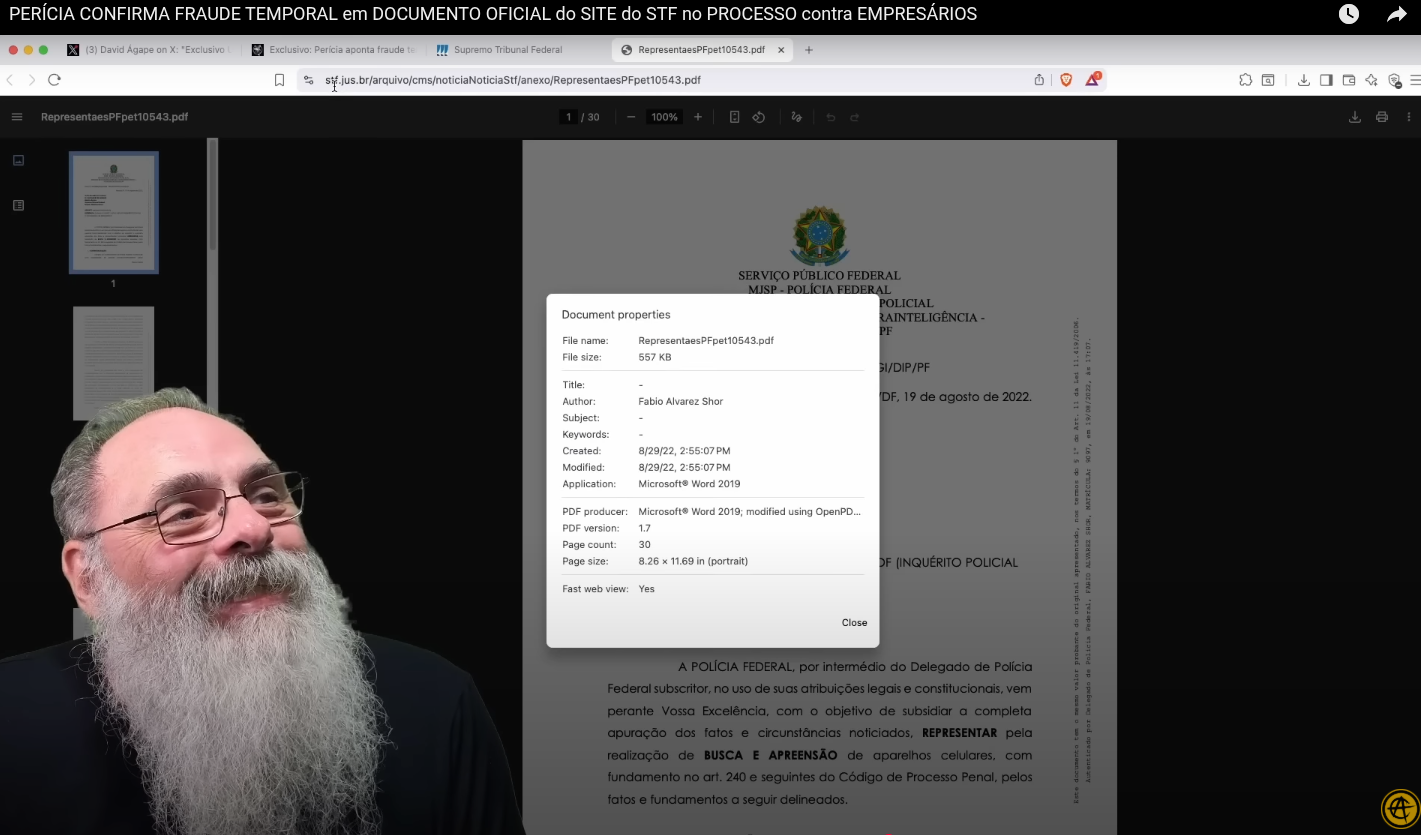Open PDF viewer more actions menu
Screen dimensions: 1421x835
(1408, 117)
